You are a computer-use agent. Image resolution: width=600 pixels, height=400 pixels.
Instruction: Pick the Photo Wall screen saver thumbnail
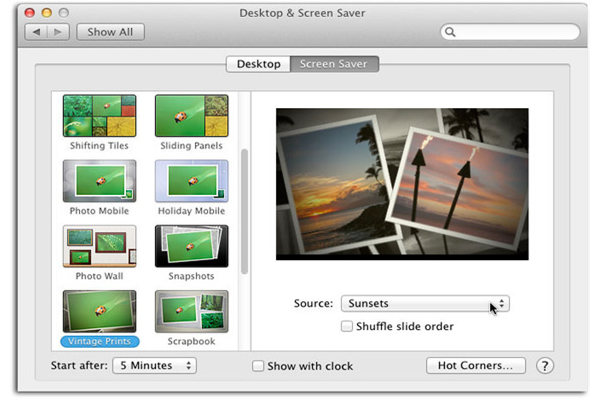click(x=99, y=246)
